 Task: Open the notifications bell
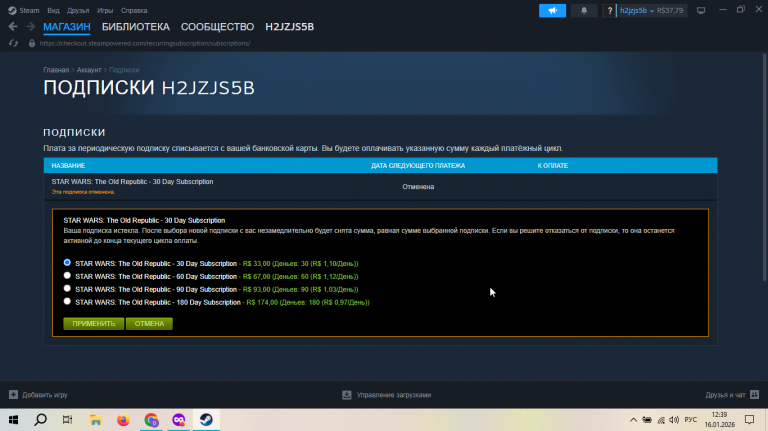(584, 10)
